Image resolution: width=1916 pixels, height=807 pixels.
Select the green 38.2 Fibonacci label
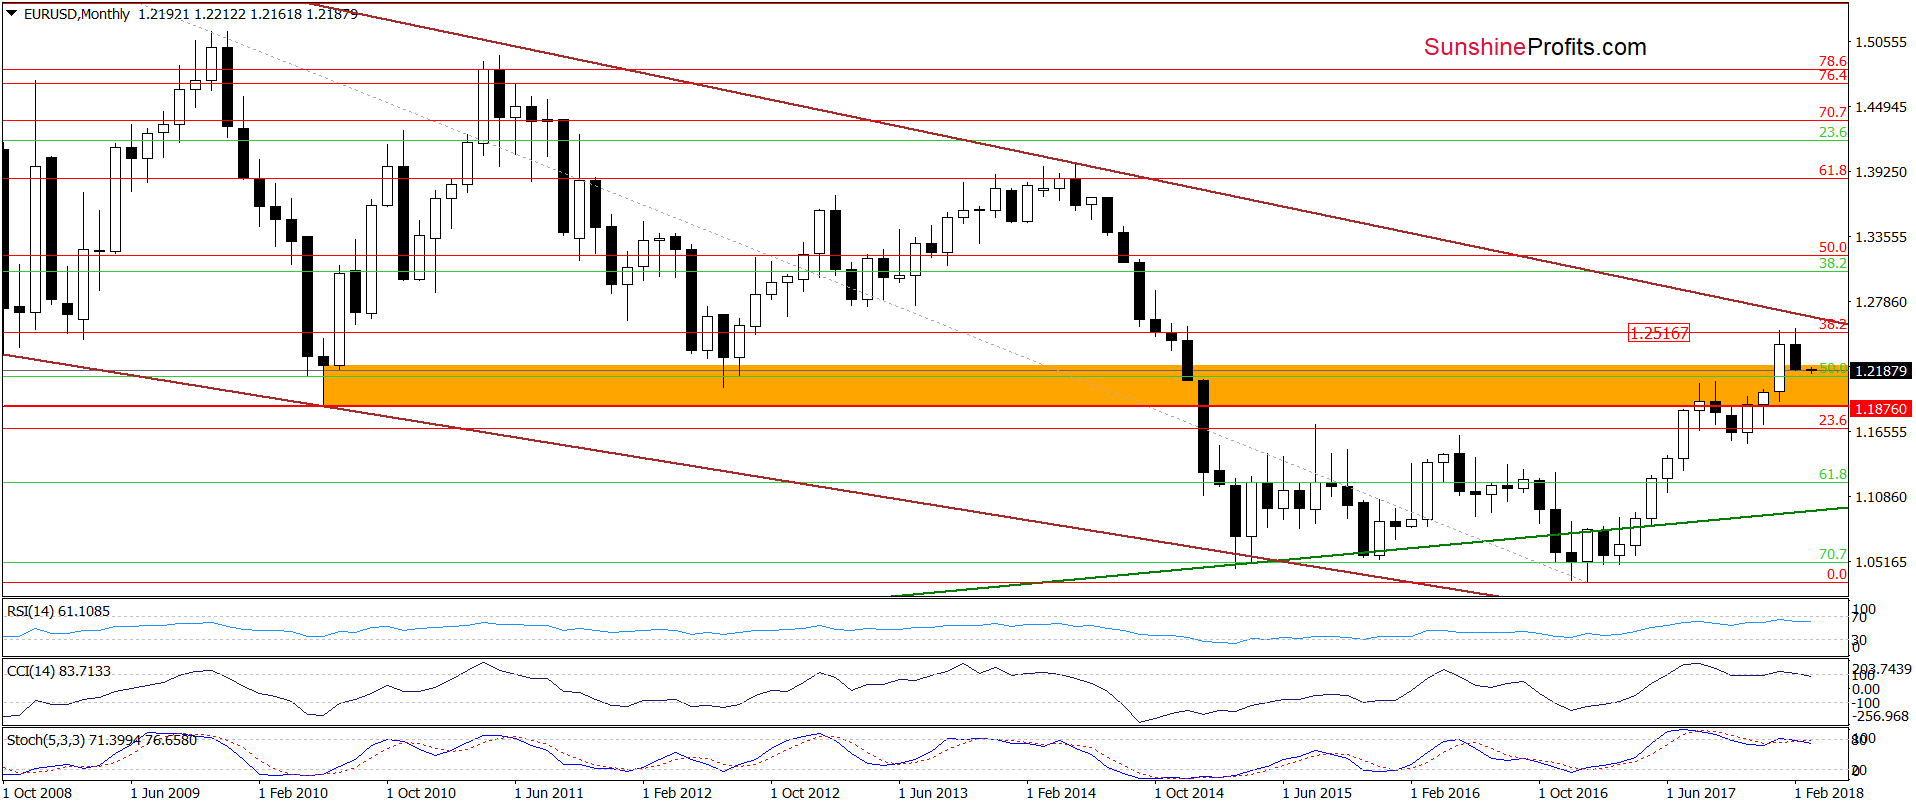click(1832, 263)
